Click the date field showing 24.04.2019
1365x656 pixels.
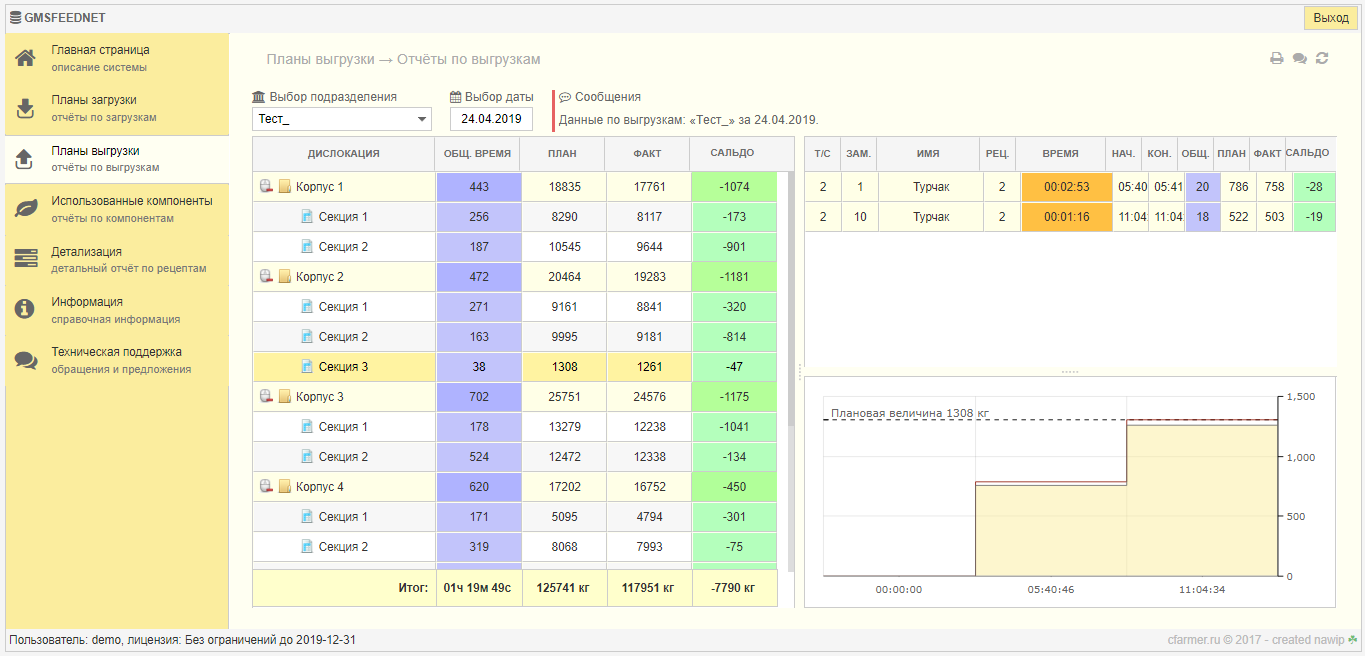click(x=491, y=119)
